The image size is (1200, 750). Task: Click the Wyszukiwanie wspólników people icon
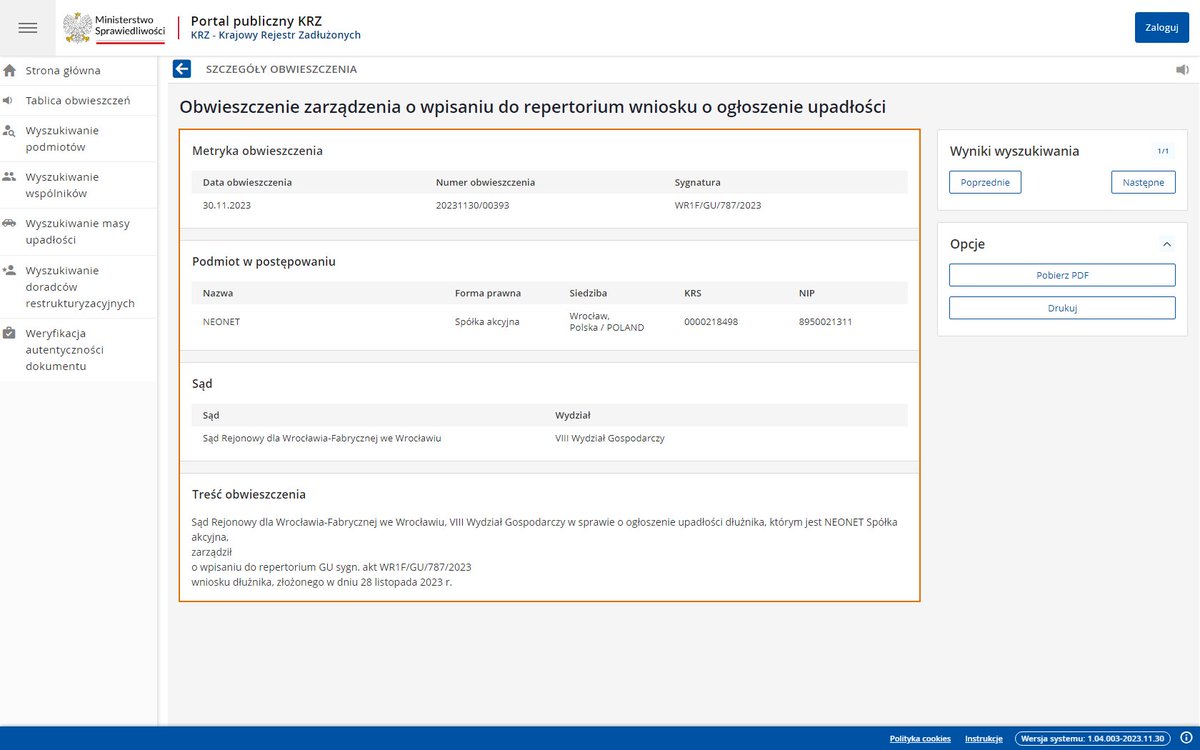[x=11, y=177]
